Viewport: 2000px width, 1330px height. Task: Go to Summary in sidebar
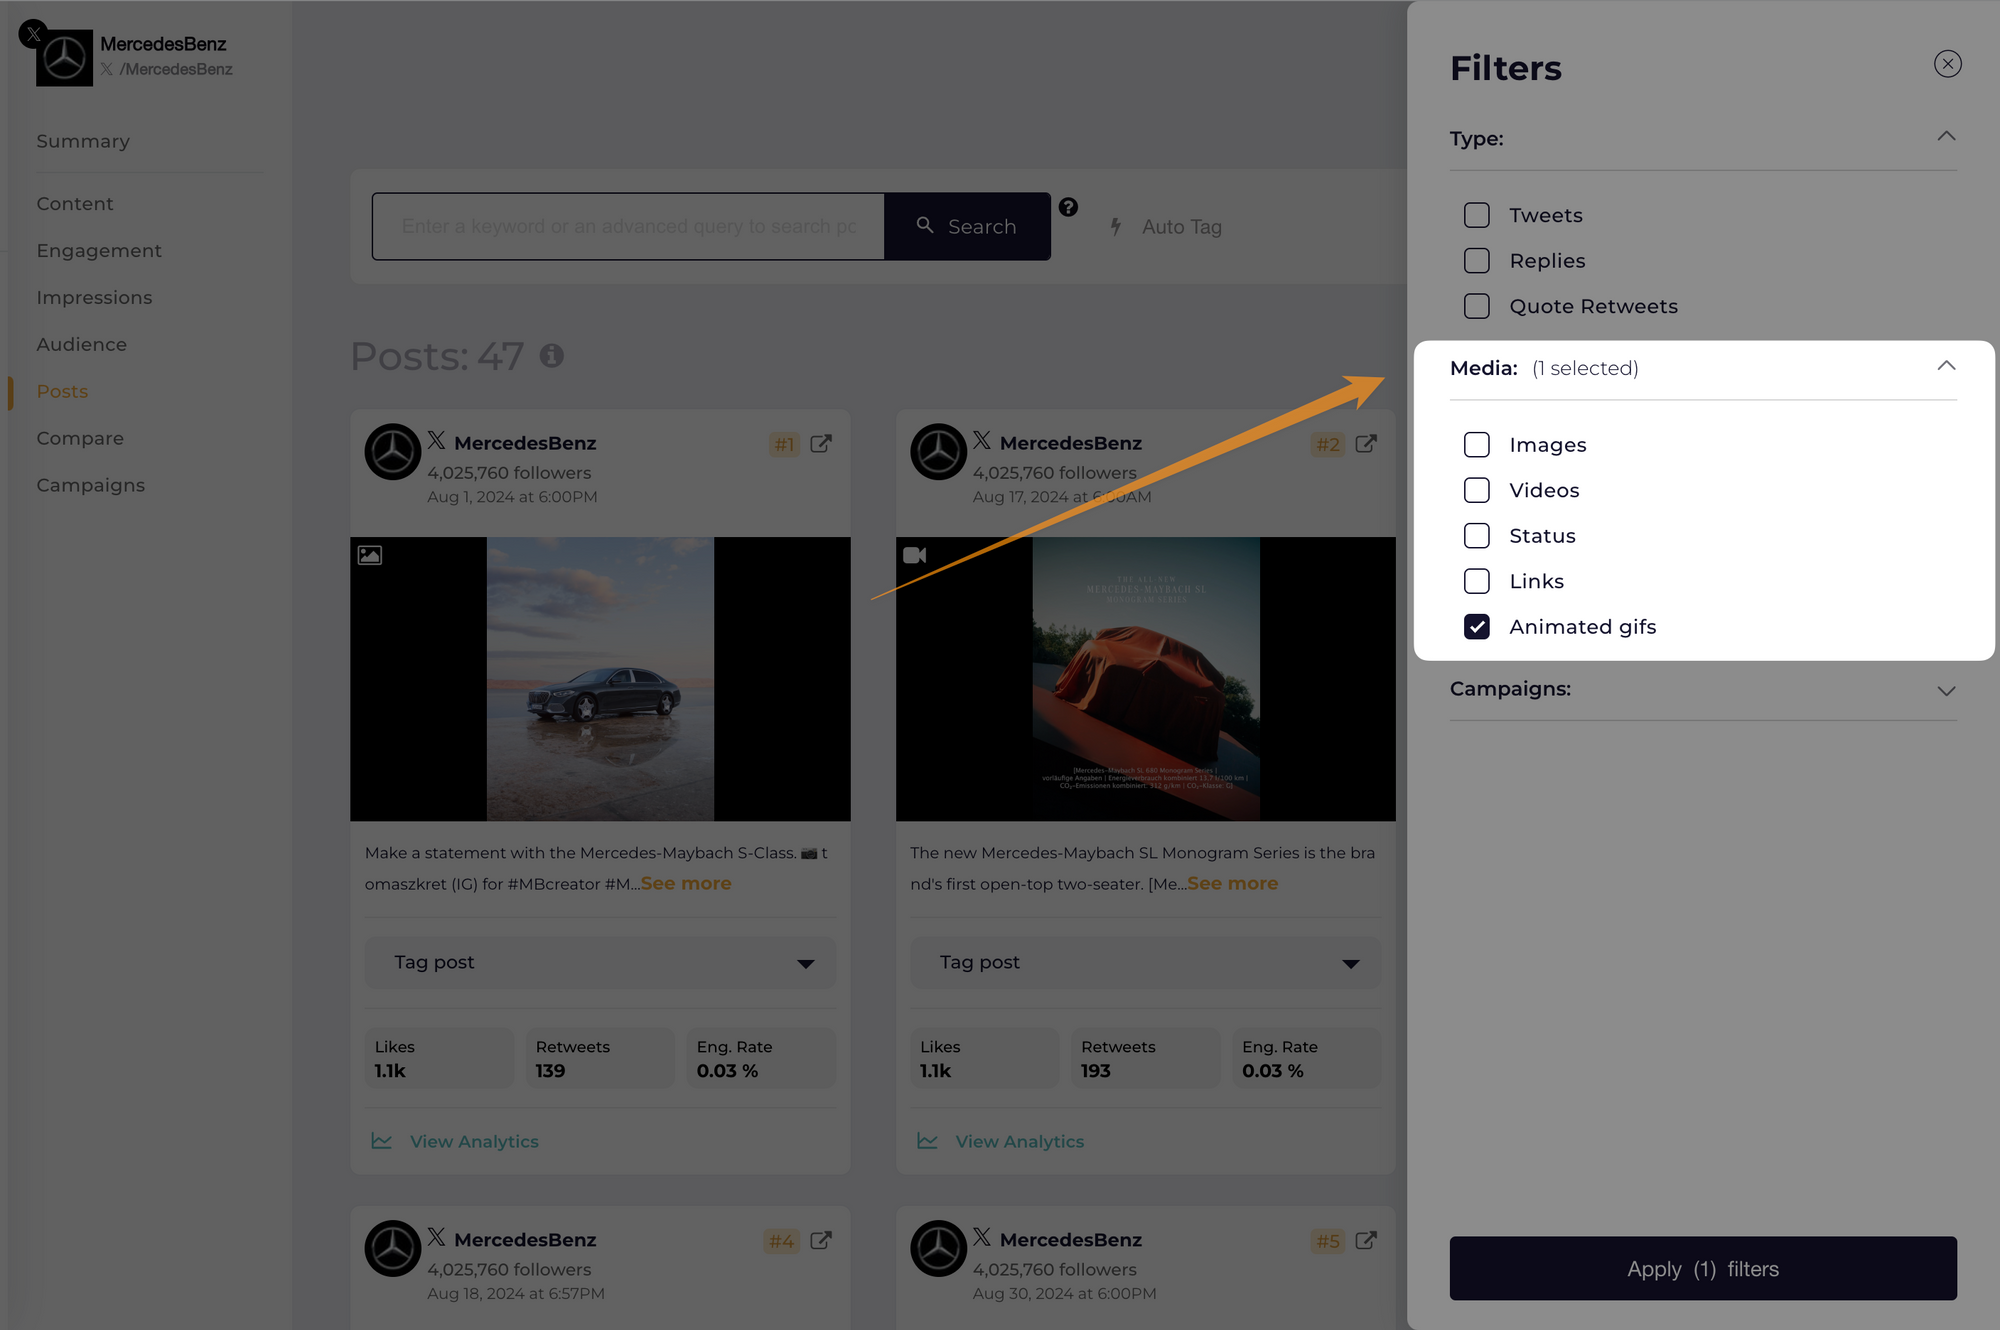(83, 142)
